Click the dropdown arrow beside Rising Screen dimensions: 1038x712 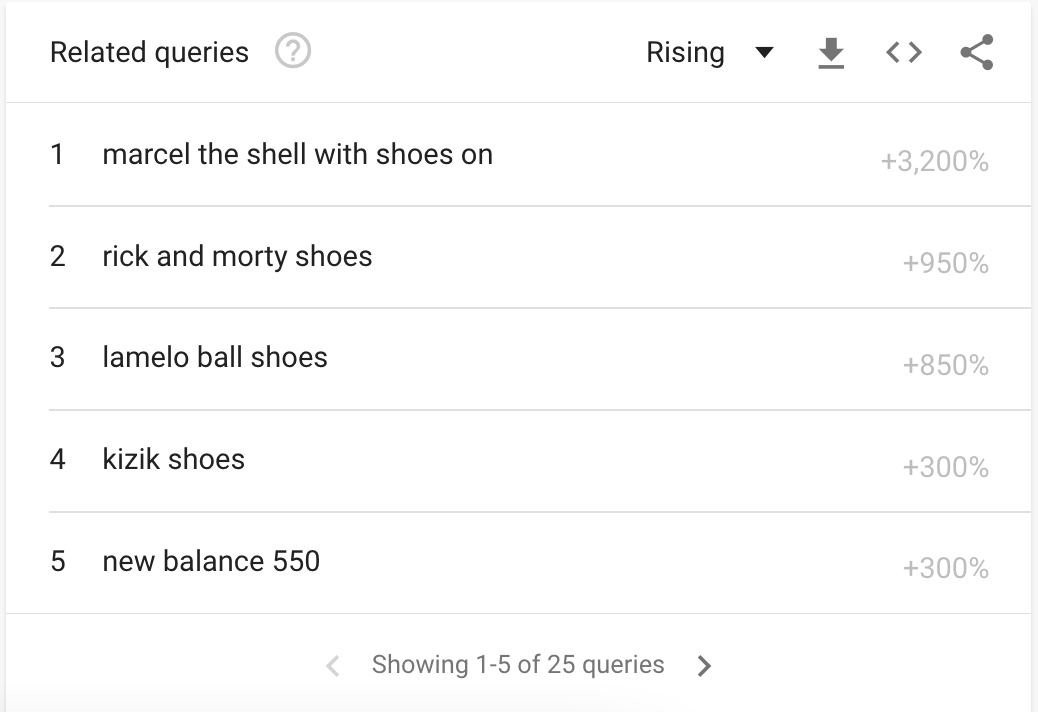[x=765, y=53]
